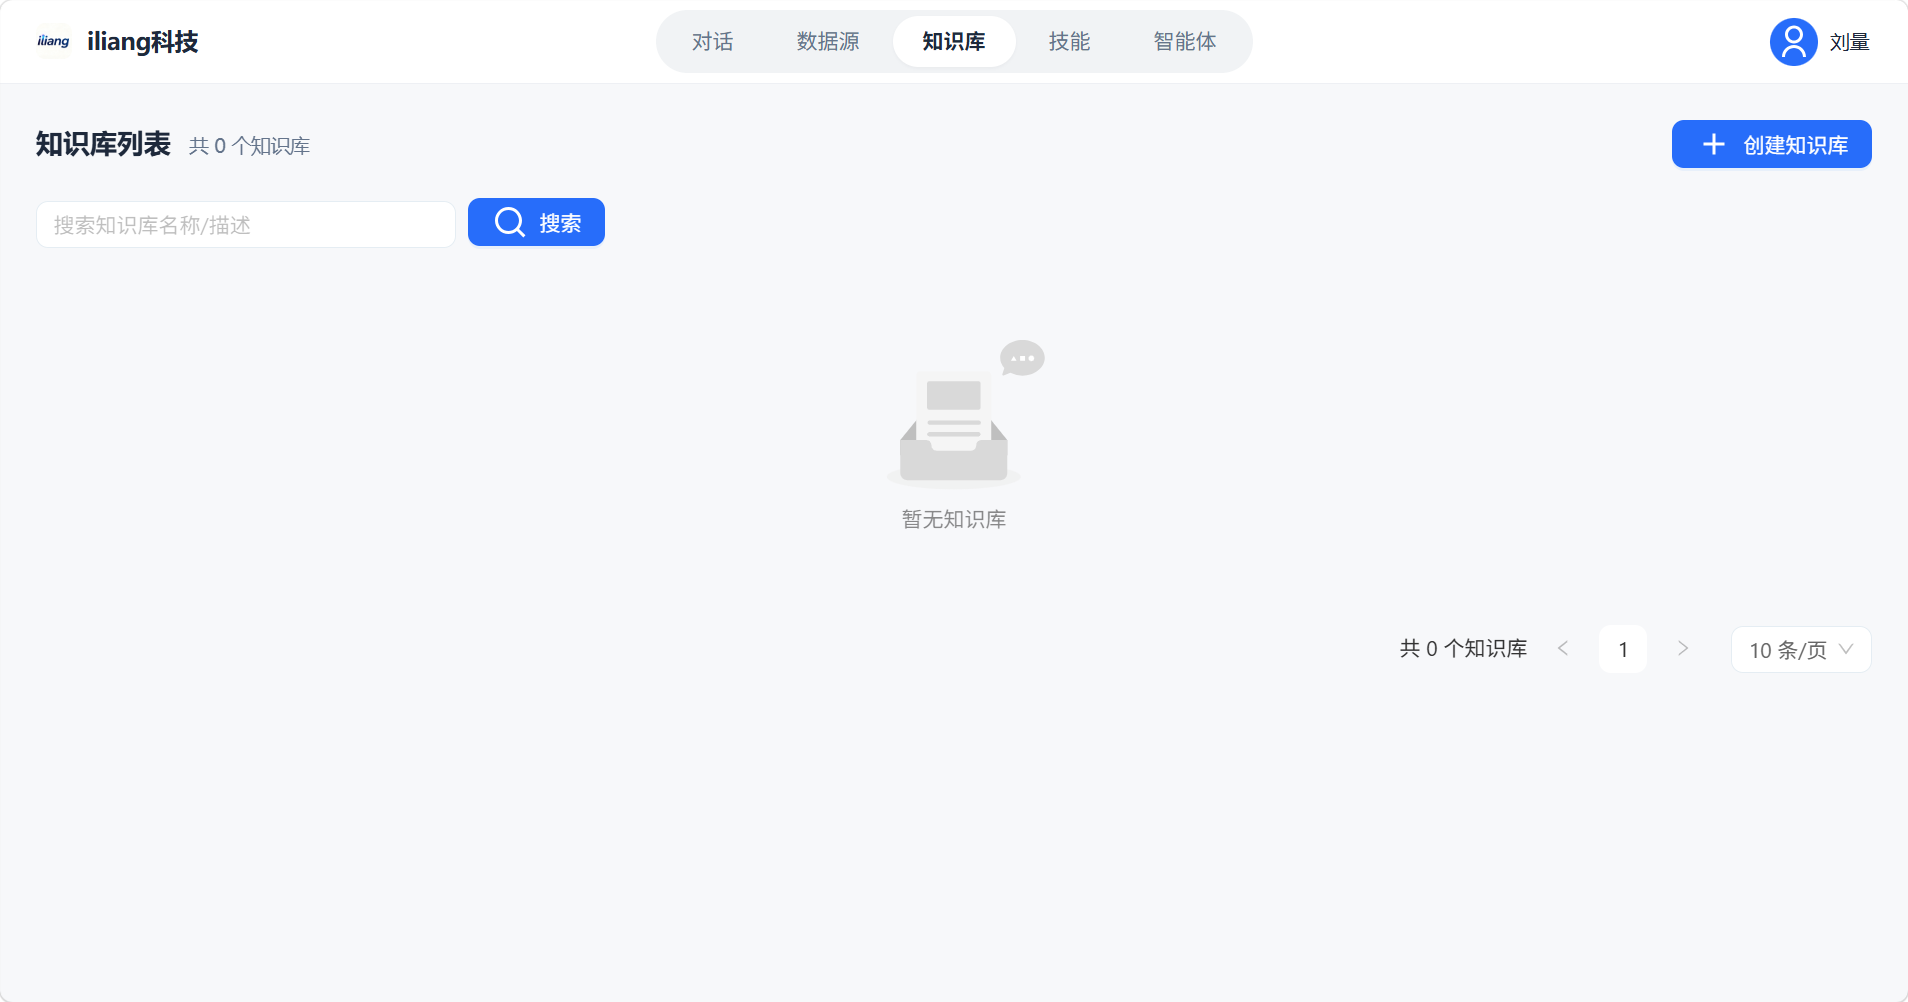
Task: Click the iliang logo icon
Action: [x=53, y=41]
